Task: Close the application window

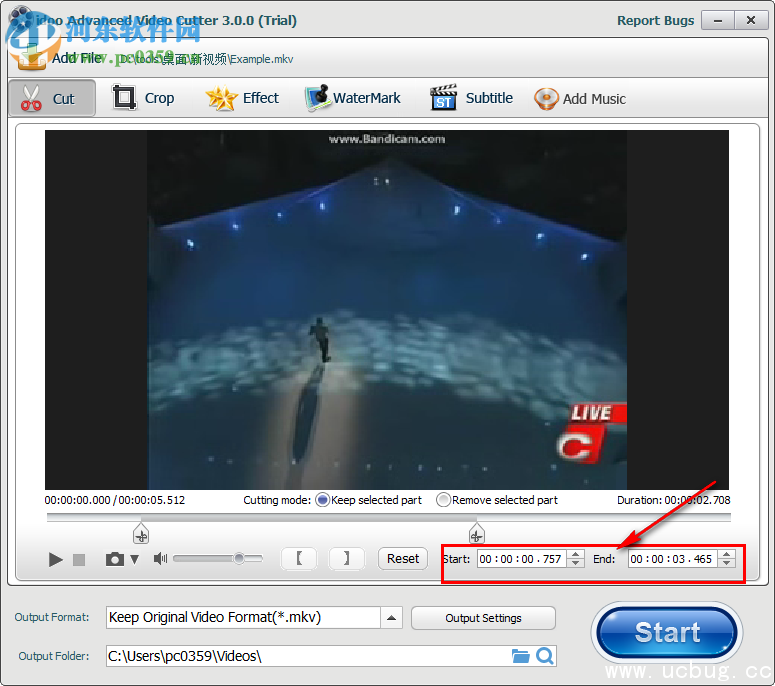Action: point(751,21)
